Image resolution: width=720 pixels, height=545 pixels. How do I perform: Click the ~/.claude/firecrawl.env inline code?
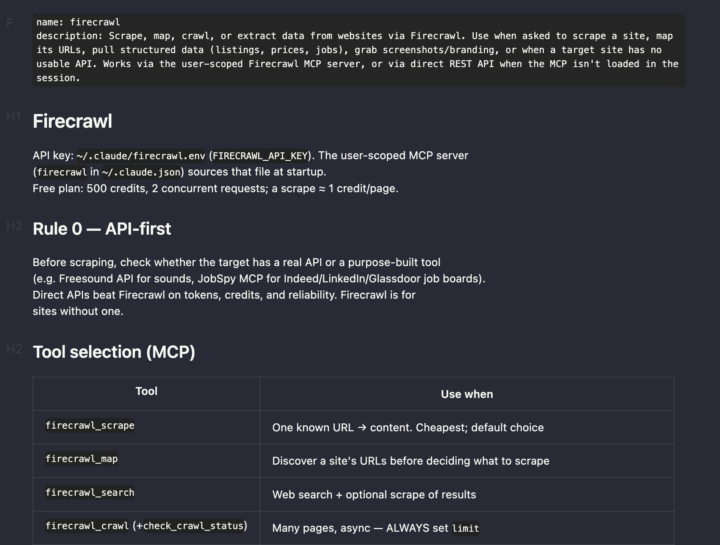(141, 156)
